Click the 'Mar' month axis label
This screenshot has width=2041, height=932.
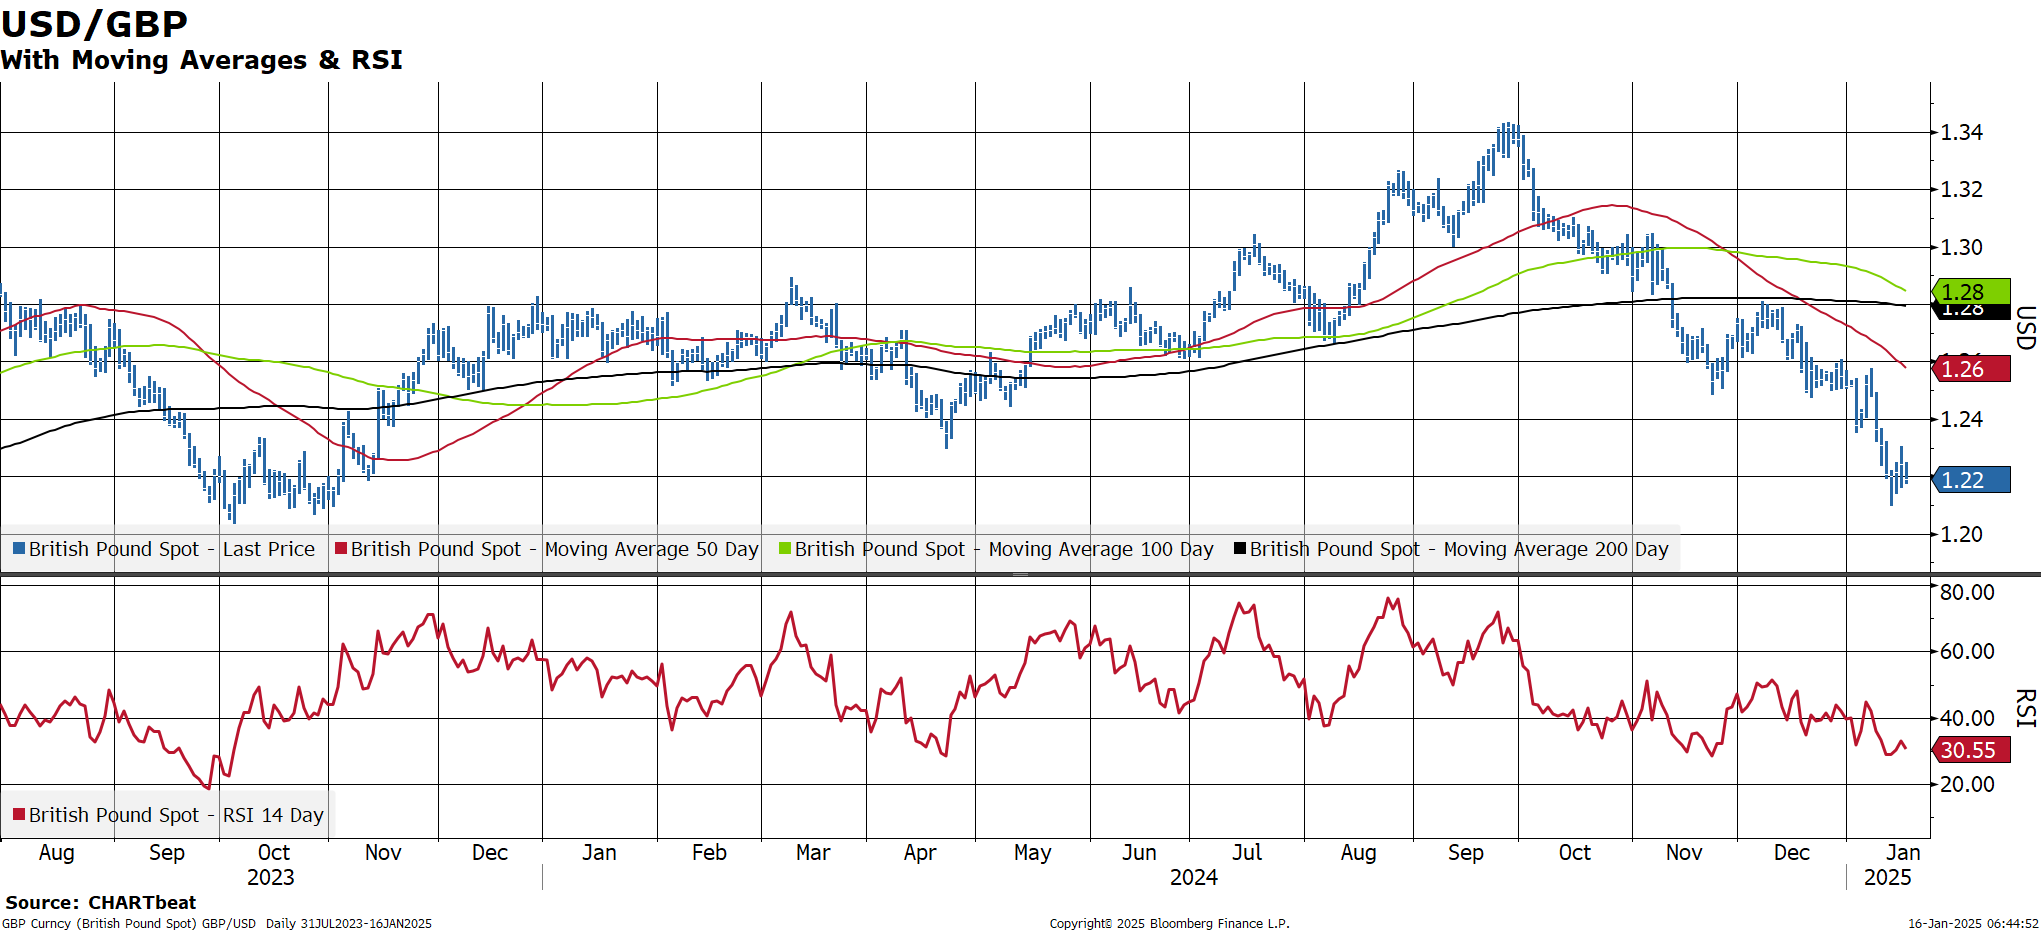813,852
